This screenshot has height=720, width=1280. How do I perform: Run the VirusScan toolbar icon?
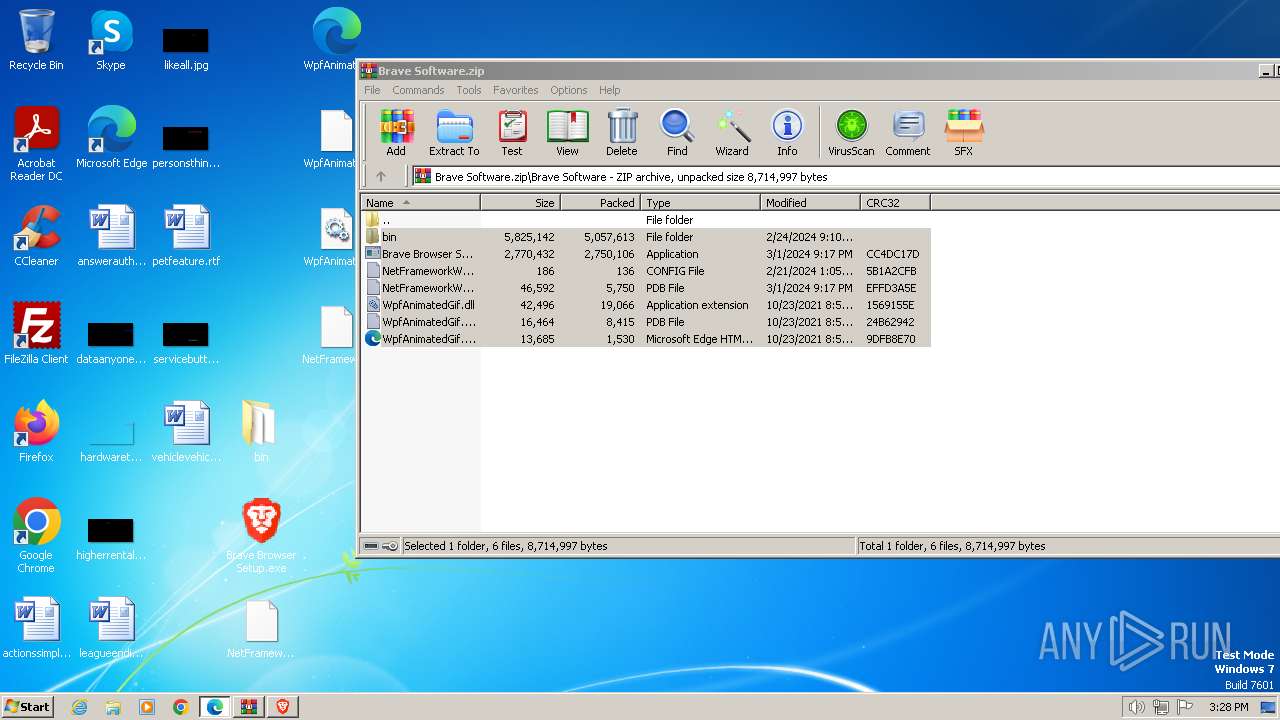coord(851,133)
